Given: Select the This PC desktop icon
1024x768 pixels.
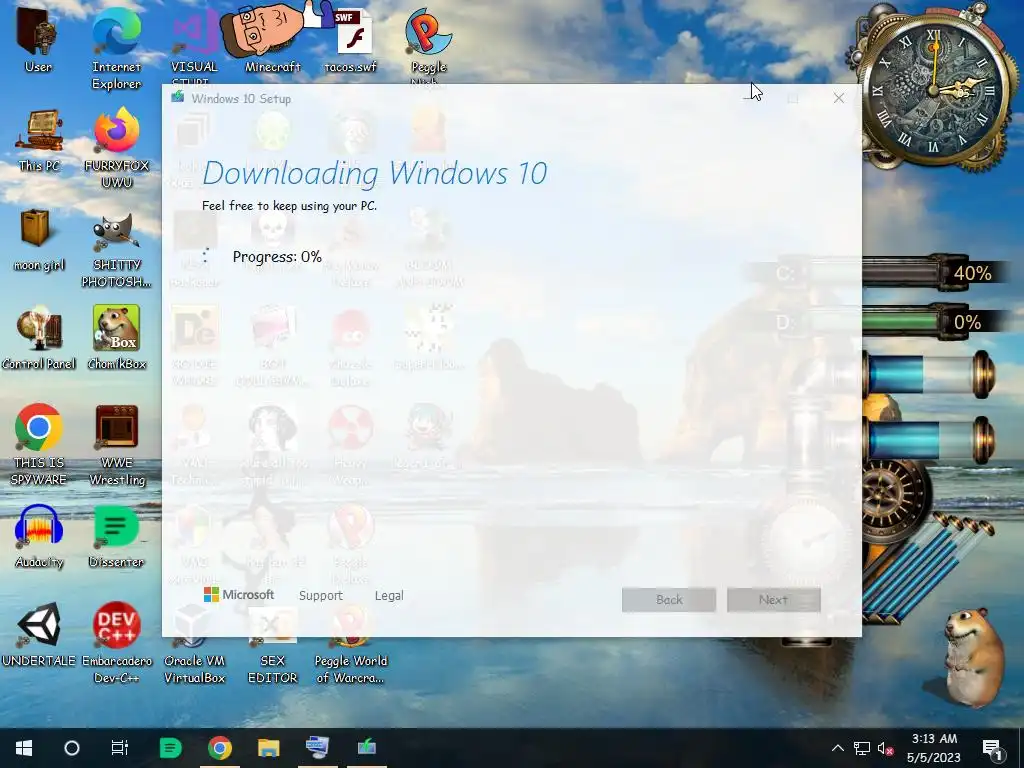Looking at the screenshot, I should click(x=39, y=140).
